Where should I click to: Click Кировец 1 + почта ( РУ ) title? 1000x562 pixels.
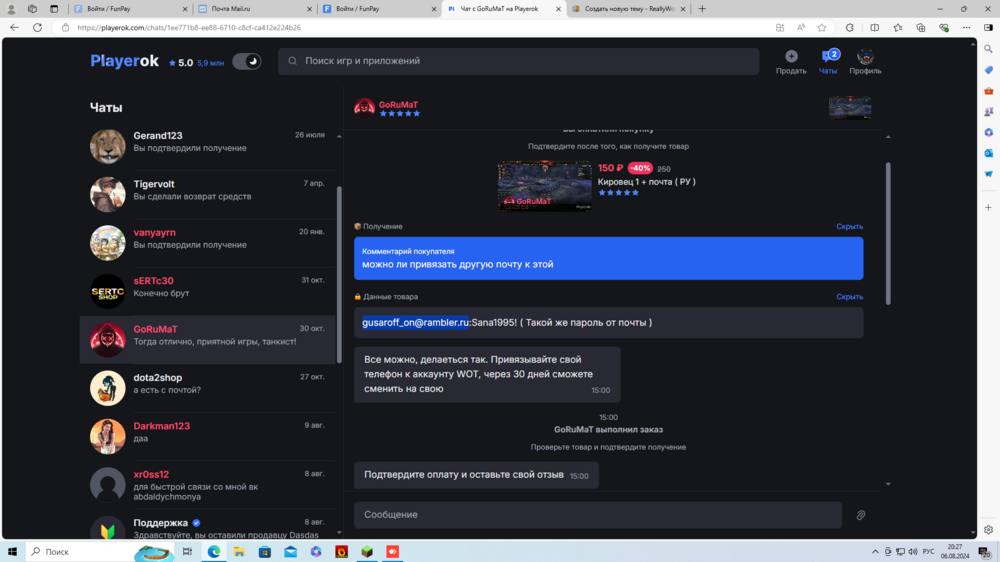[646, 182]
